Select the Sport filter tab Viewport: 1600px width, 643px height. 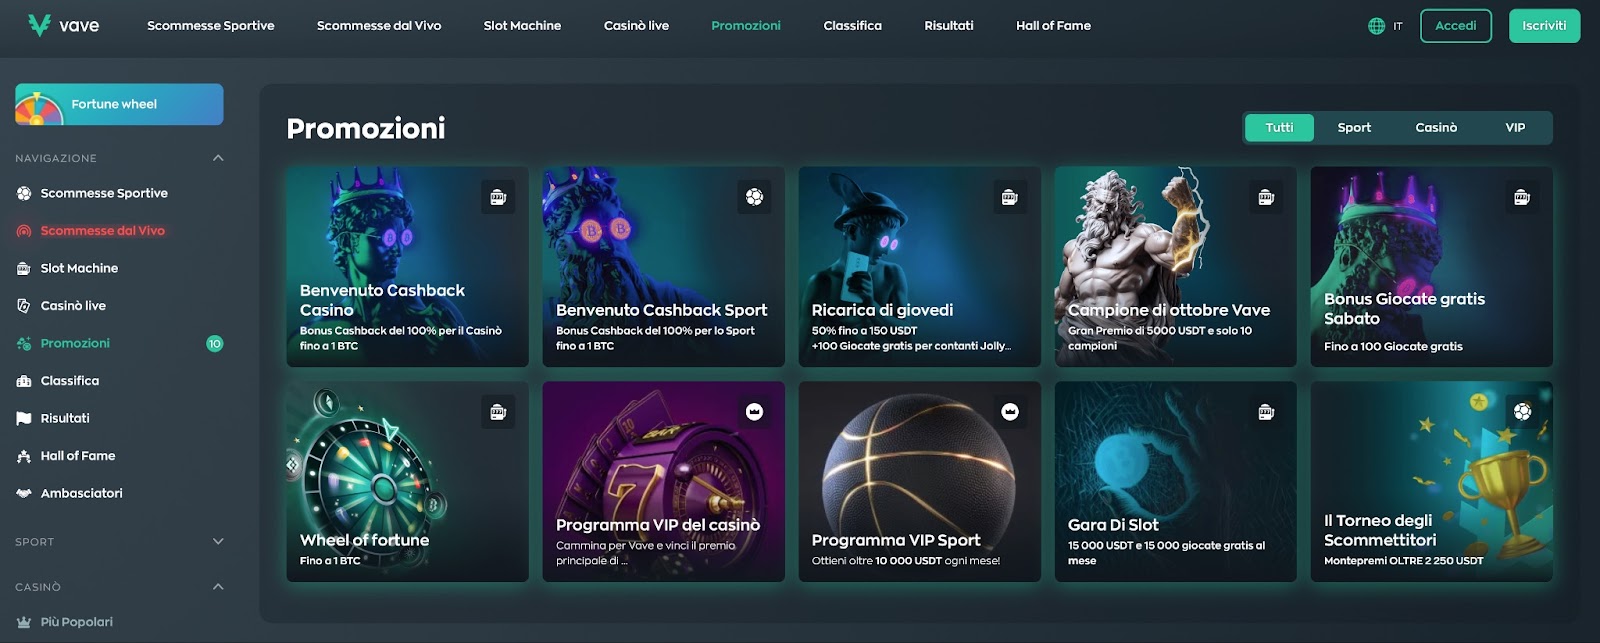(x=1354, y=127)
